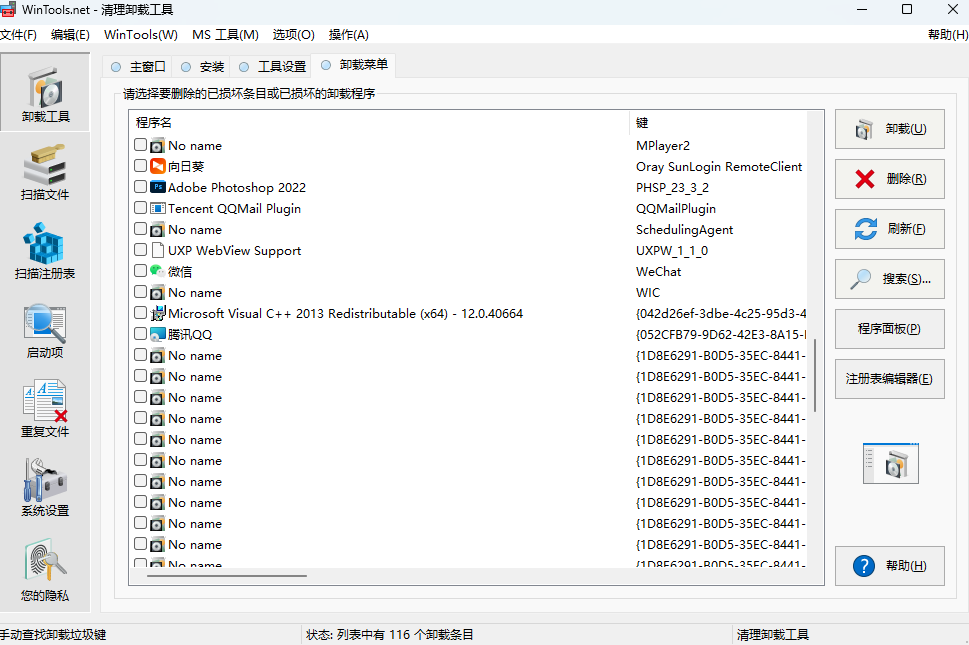Check the box for Adobe Photoshop 2022
This screenshot has width=969, height=645.
point(140,187)
